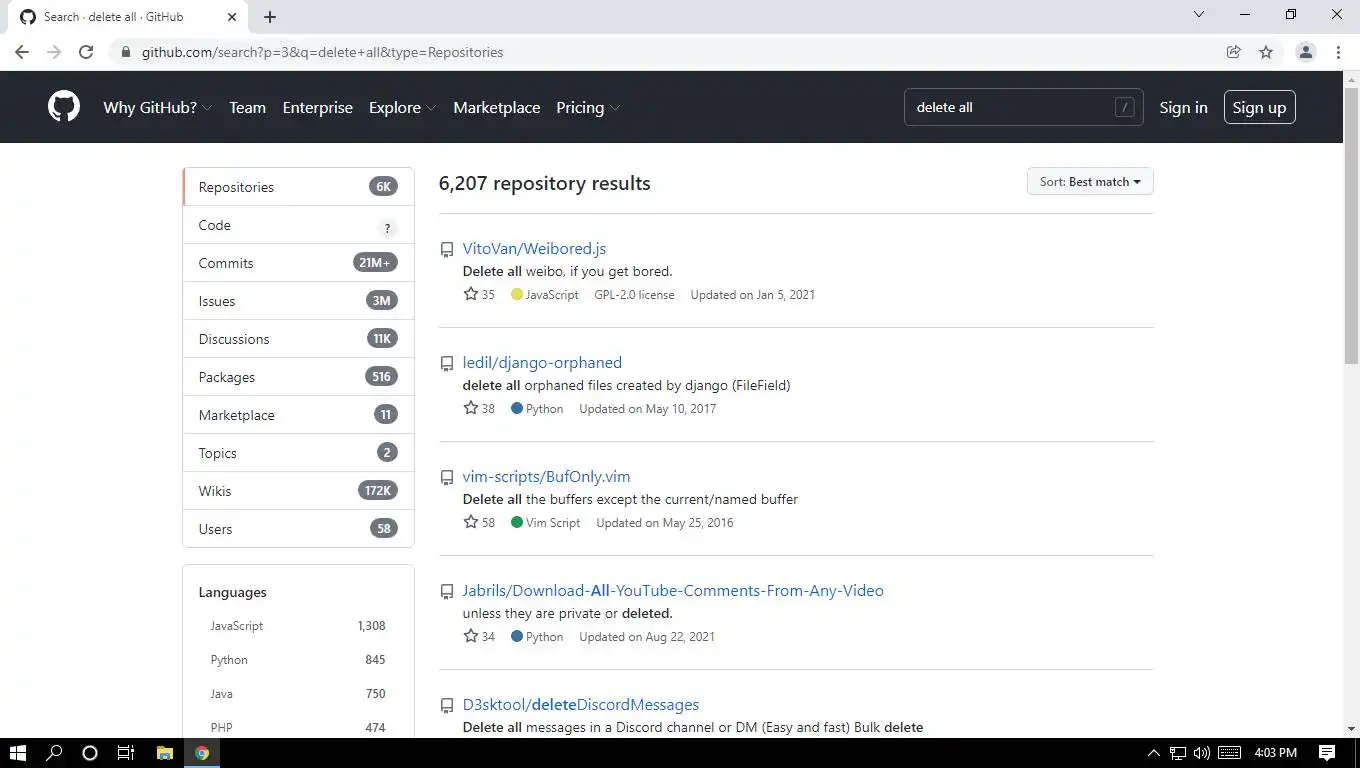Bookmark page with the star icon

coord(1266,52)
